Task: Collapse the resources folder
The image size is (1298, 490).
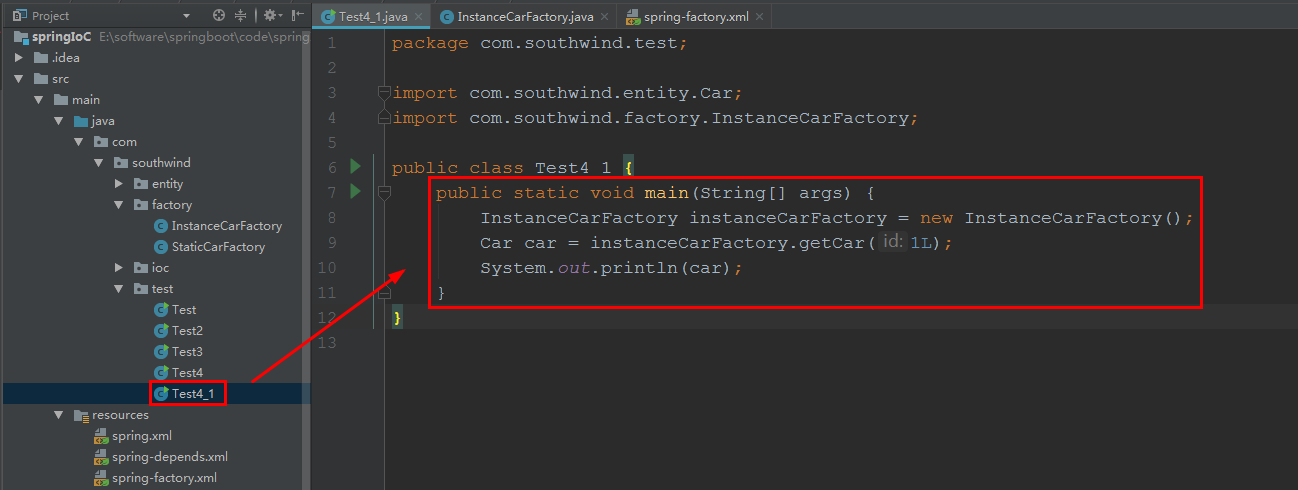Action: 59,414
